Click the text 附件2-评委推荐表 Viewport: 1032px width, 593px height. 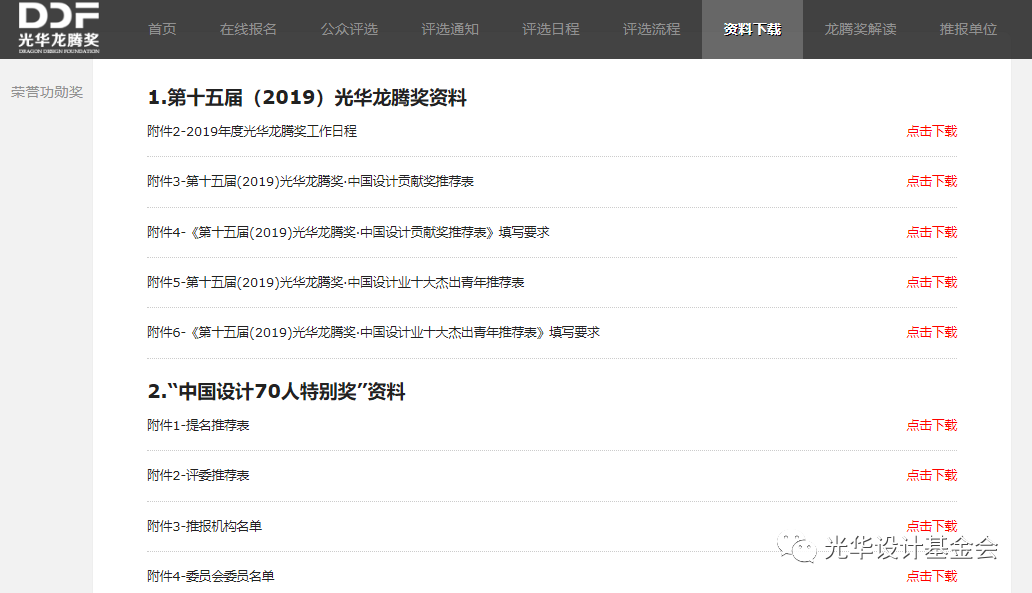coord(198,475)
